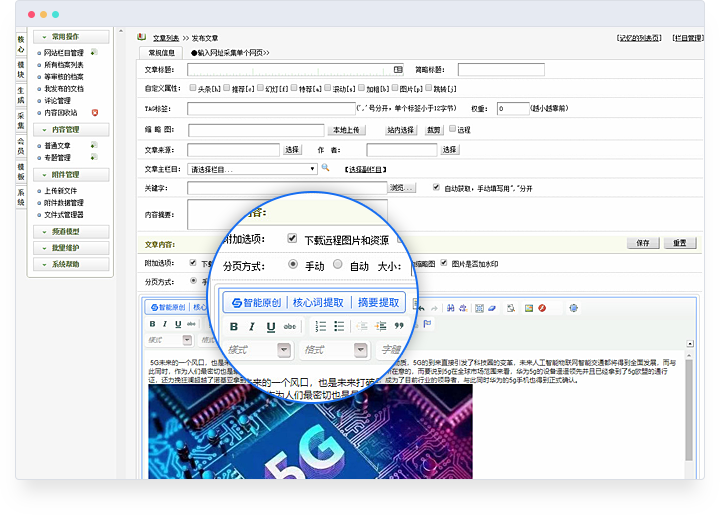Open the 样式 dropdown in editor toolbar
This screenshot has width=720, height=515.
(x=169, y=340)
